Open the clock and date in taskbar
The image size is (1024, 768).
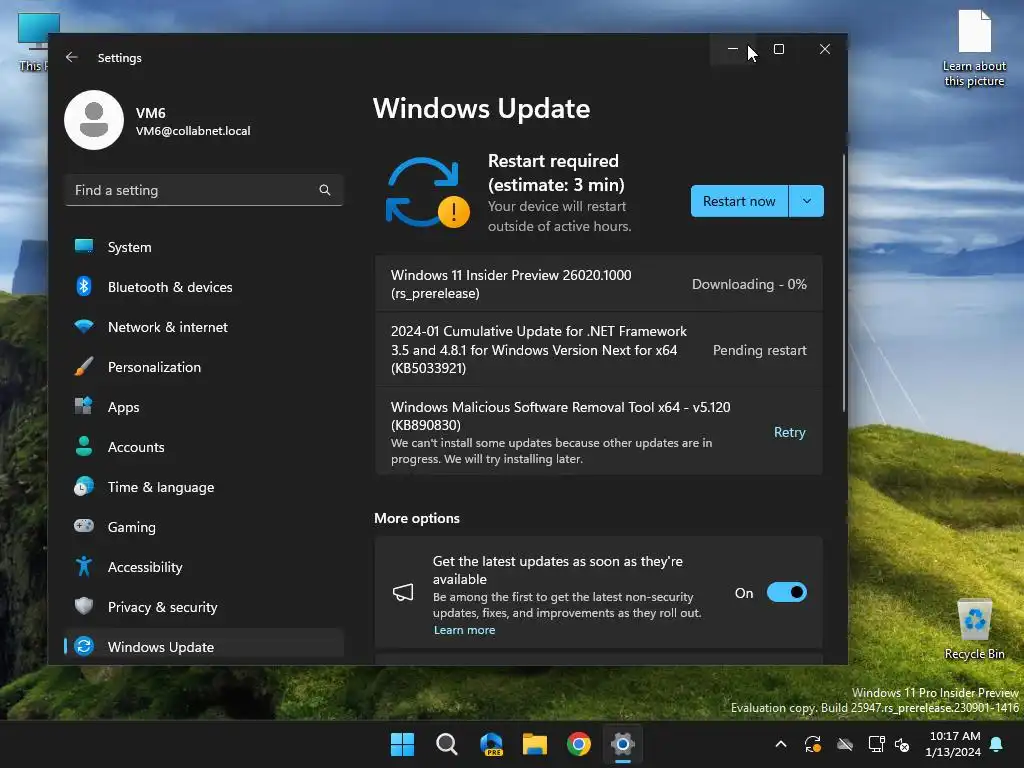tap(953, 744)
